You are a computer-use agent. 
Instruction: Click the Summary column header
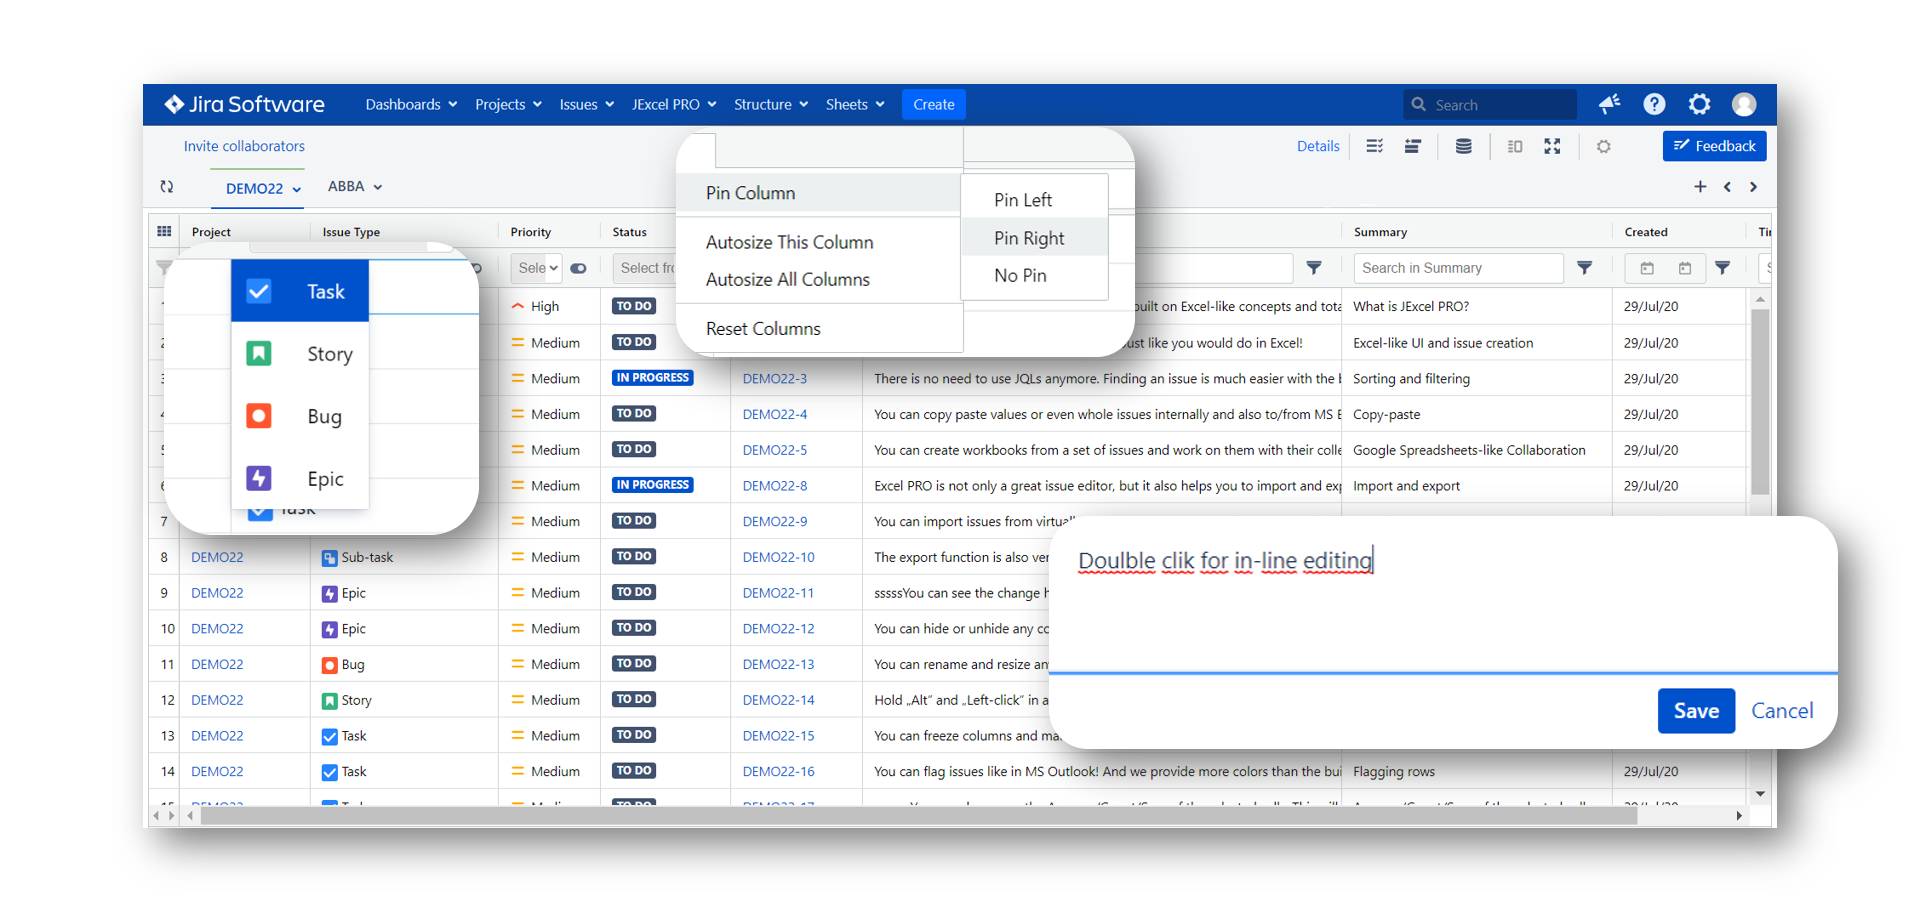[x=1380, y=232]
